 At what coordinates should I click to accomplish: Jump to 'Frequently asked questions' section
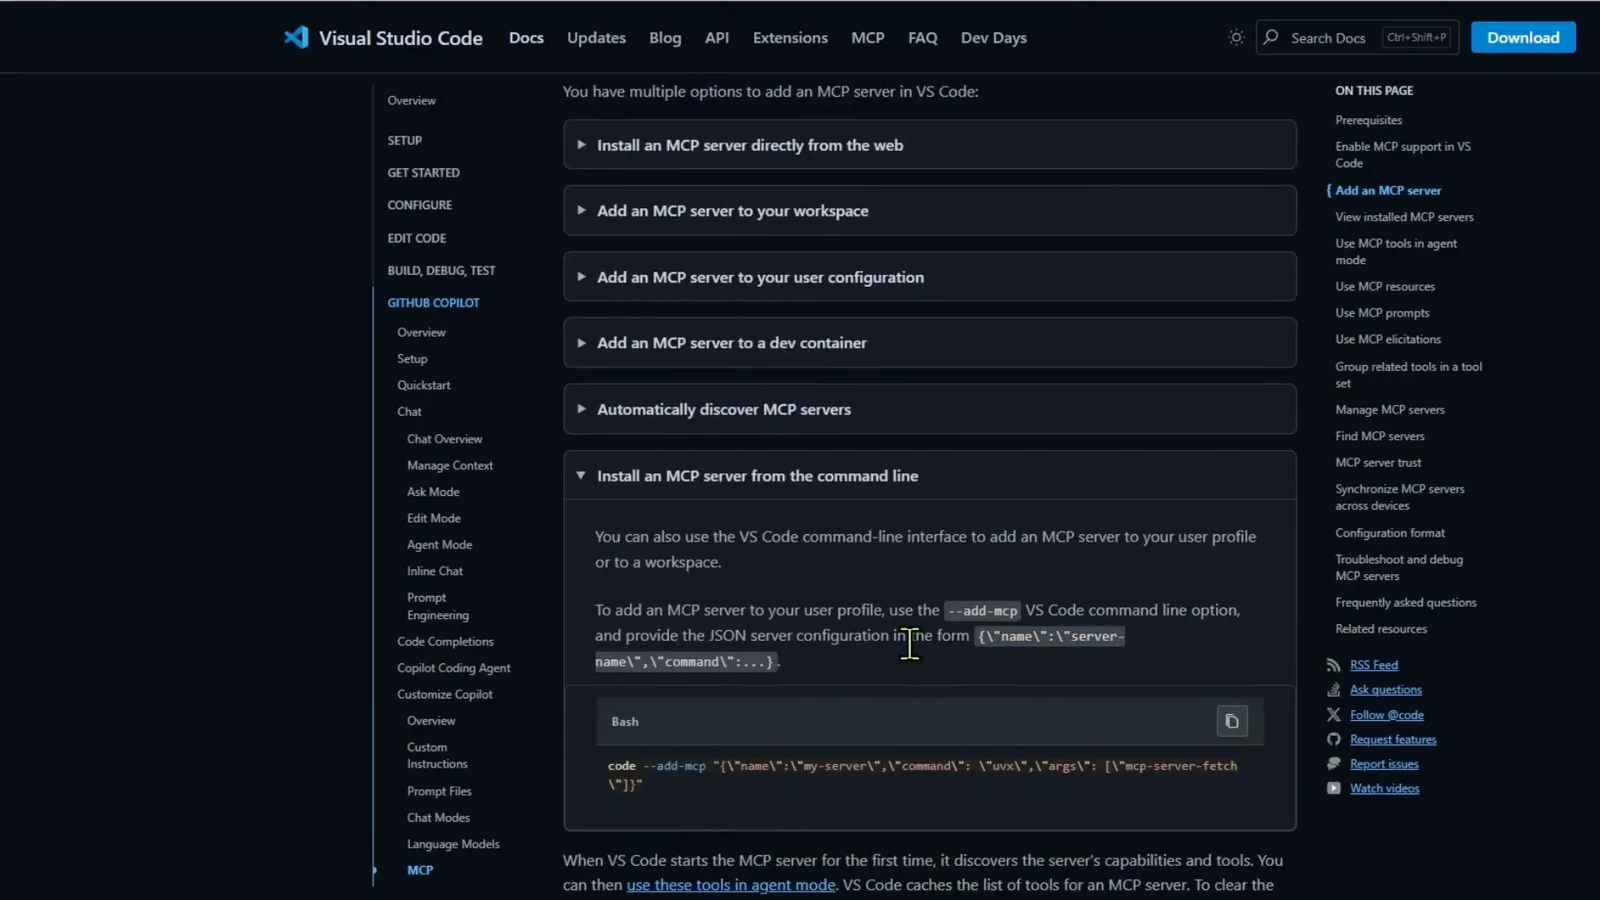[1406, 603]
